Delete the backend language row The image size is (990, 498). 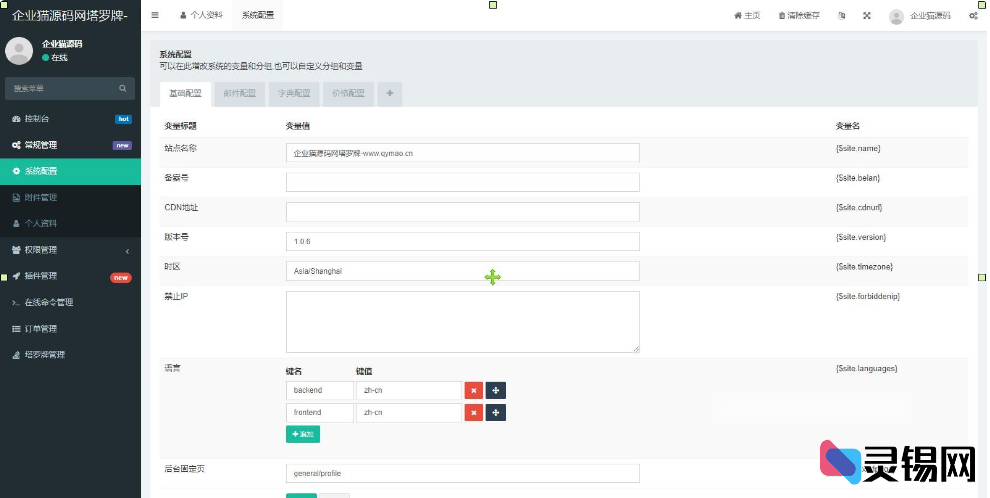pyautogui.click(x=474, y=390)
